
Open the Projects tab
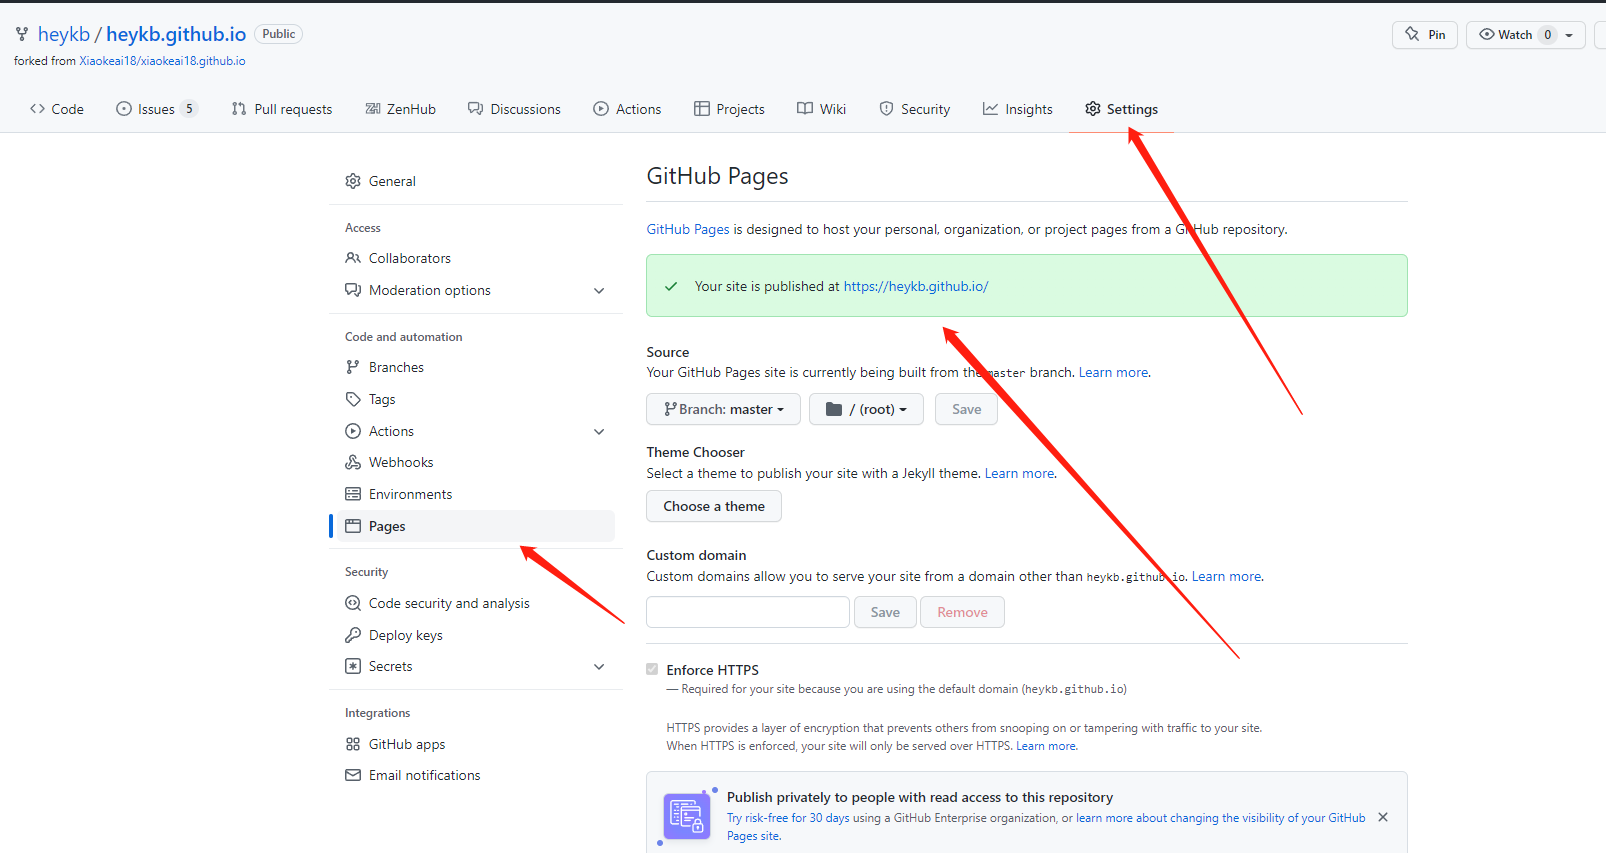pos(729,109)
